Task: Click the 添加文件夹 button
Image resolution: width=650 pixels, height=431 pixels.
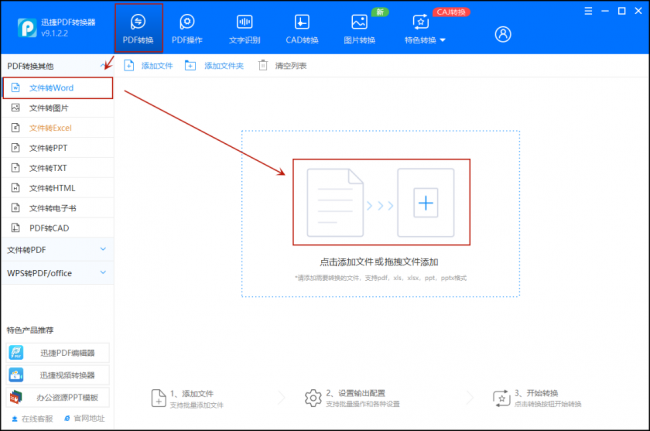Action: click(x=214, y=65)
